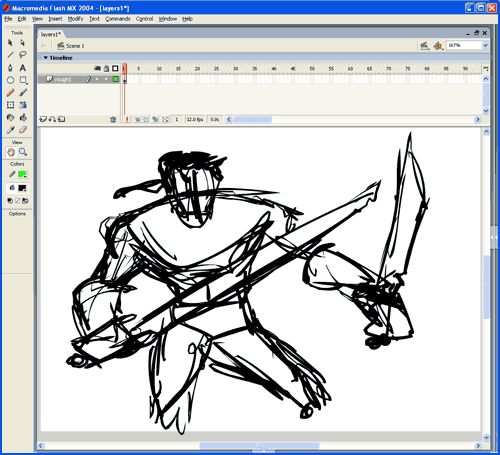500x455 pixels.
Task: Select the Eyedropper tool
Action: (10, 130)
